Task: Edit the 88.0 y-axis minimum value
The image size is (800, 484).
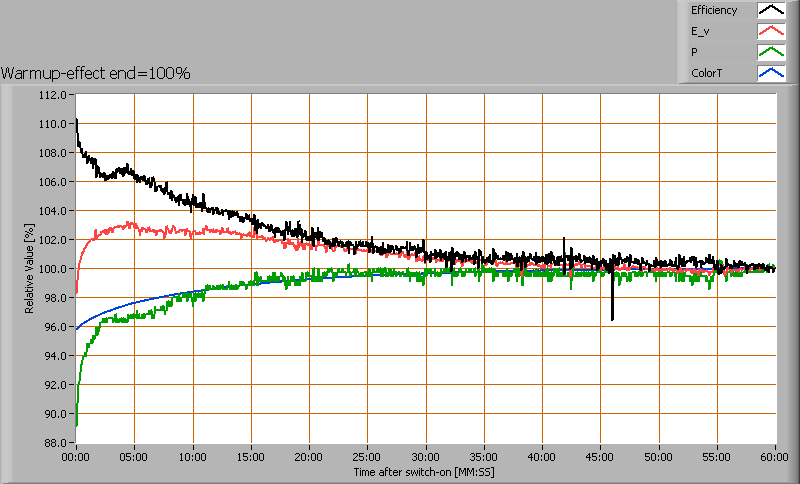Action: (x=55, y=443)
